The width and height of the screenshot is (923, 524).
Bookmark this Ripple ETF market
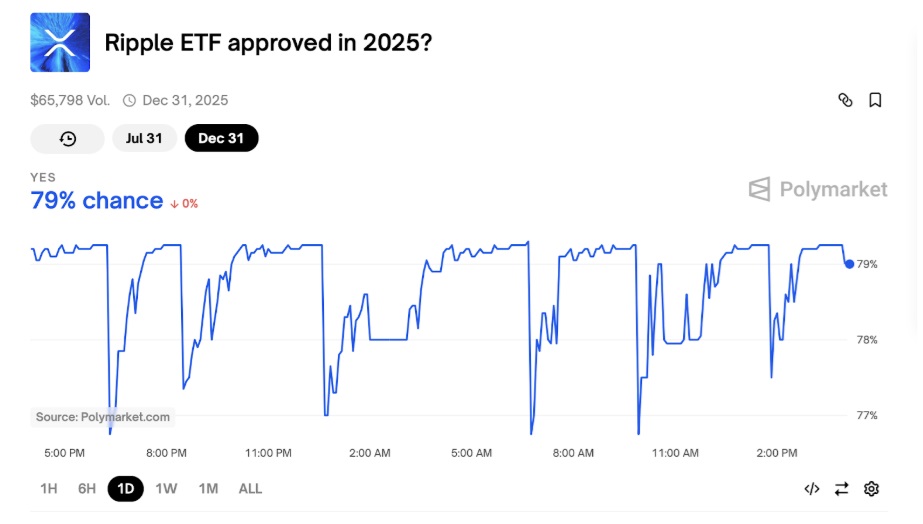point(875,100)
